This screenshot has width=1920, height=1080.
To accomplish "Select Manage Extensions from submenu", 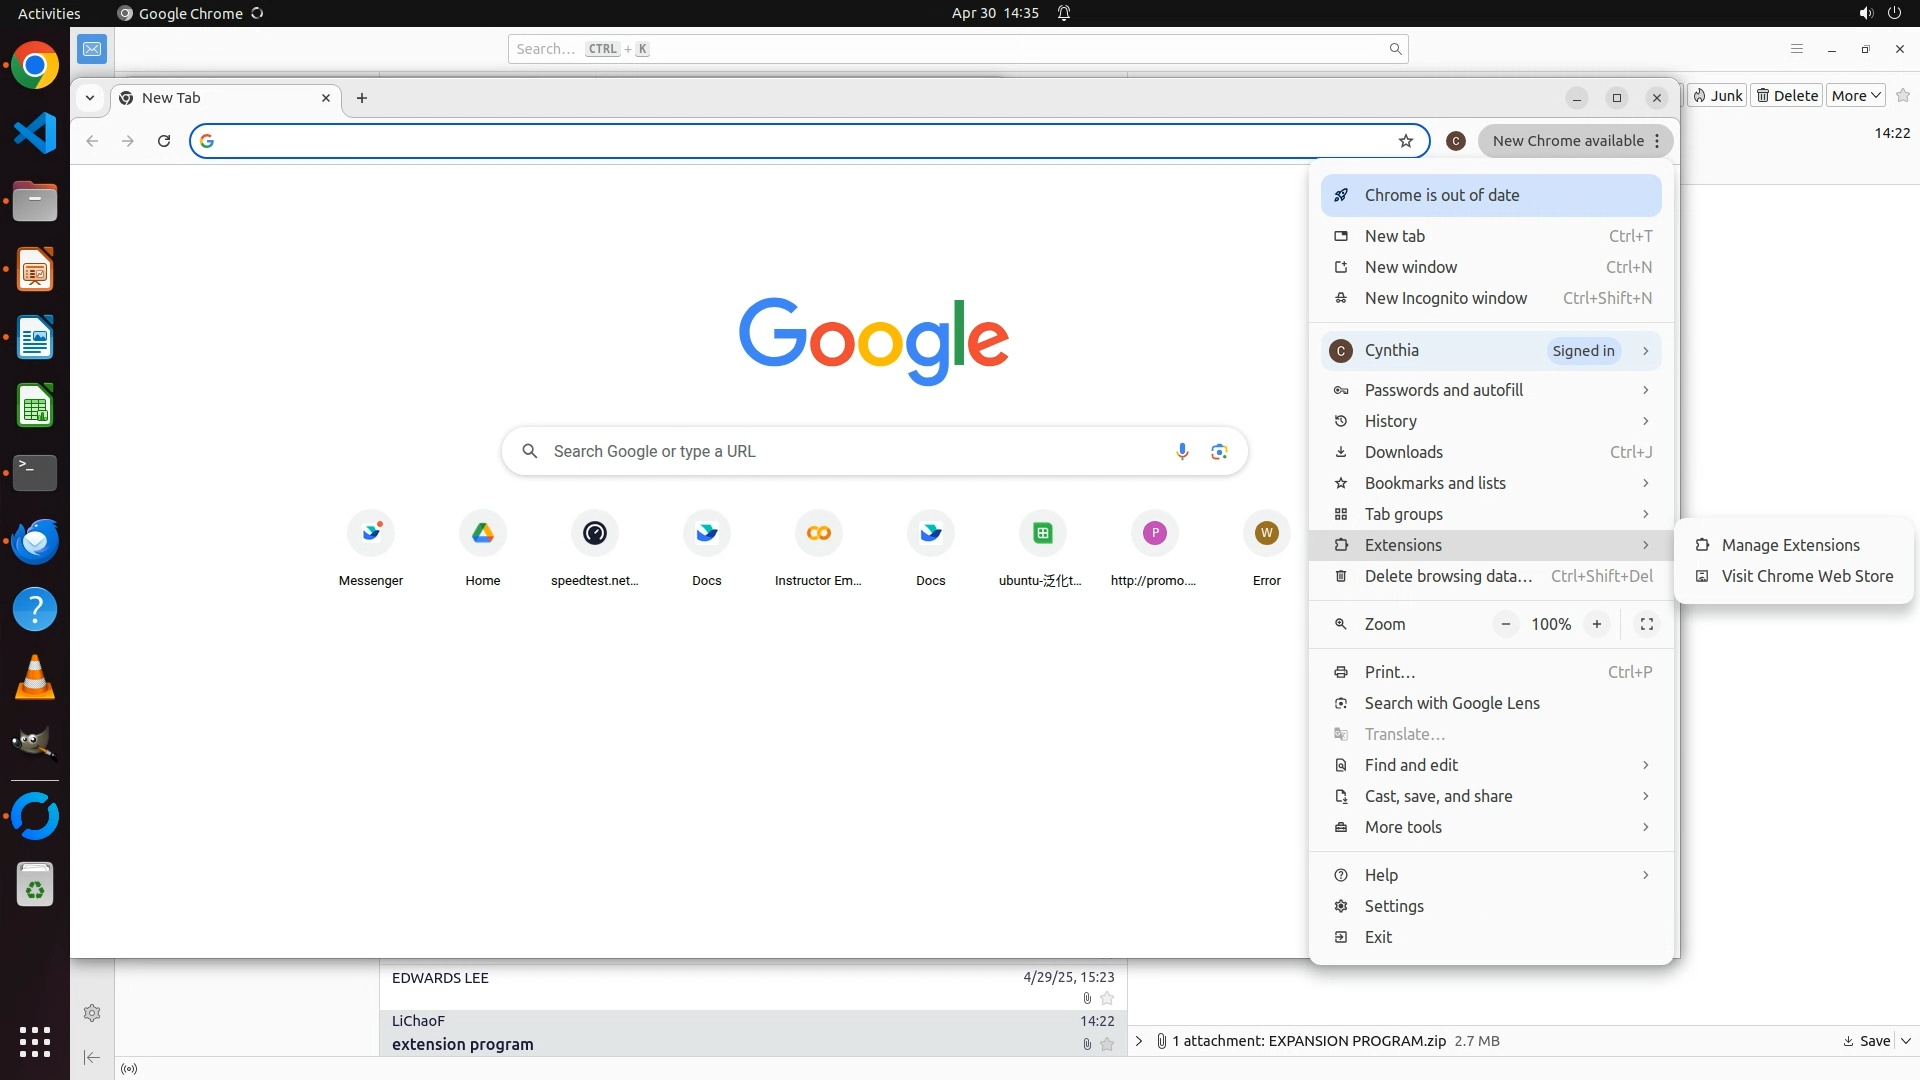I will pos(1790,545).
